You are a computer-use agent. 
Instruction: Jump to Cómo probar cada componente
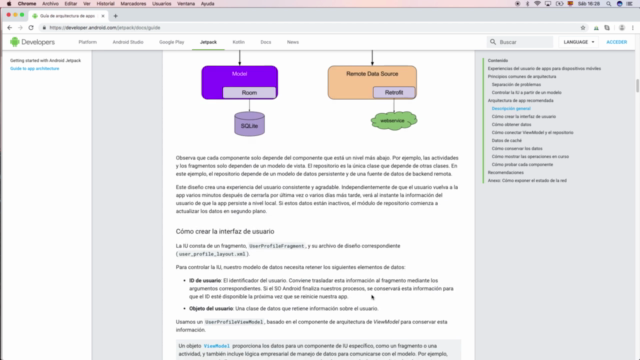point(522,164)
